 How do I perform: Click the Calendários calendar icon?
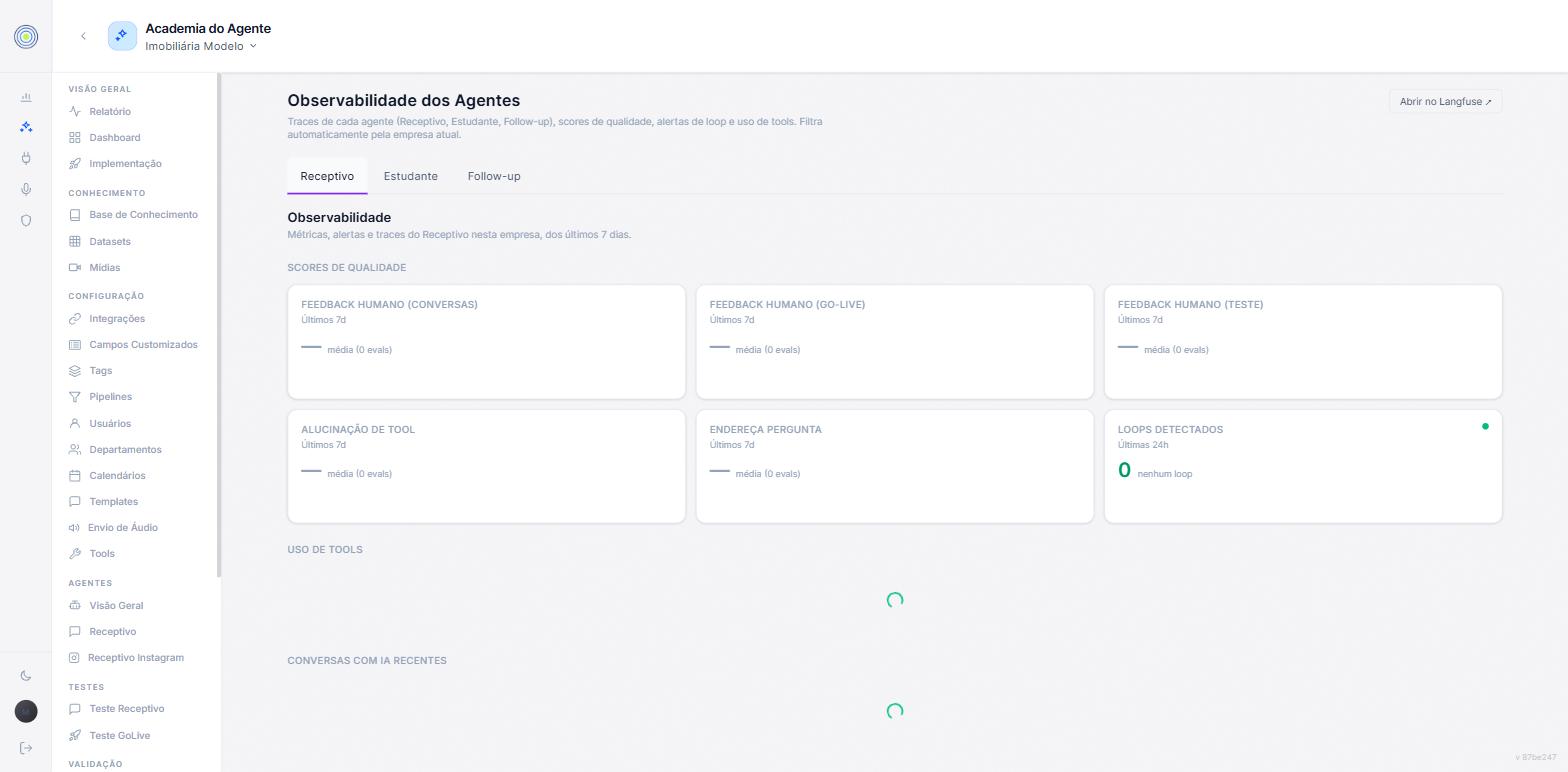tap(75, 476)
